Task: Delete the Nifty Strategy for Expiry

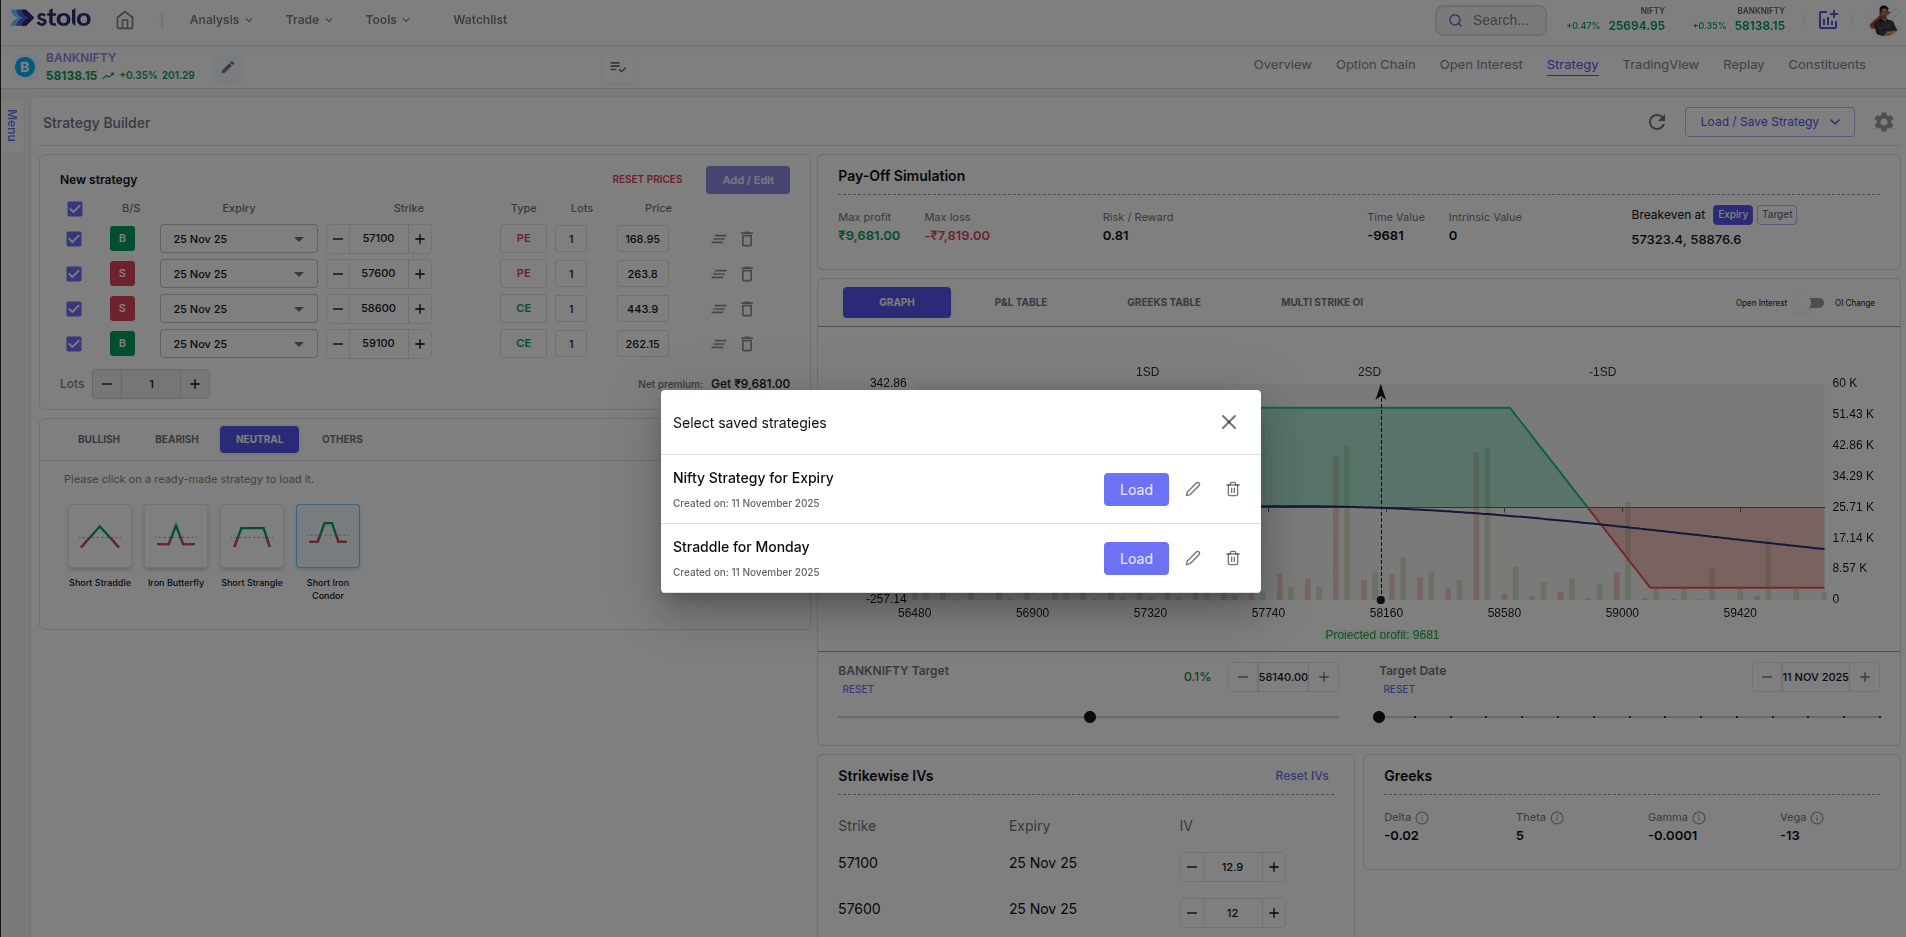Action: [1233, 489]
